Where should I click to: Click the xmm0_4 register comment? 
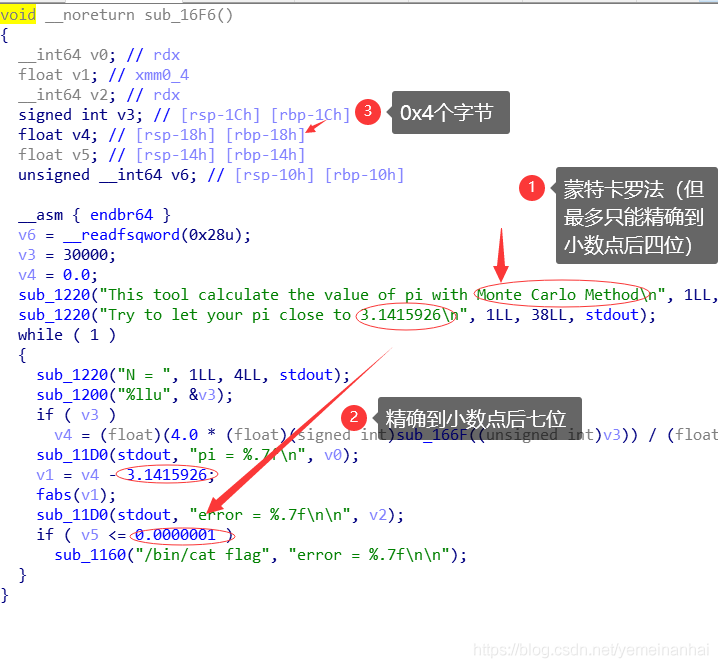(162, 75)
